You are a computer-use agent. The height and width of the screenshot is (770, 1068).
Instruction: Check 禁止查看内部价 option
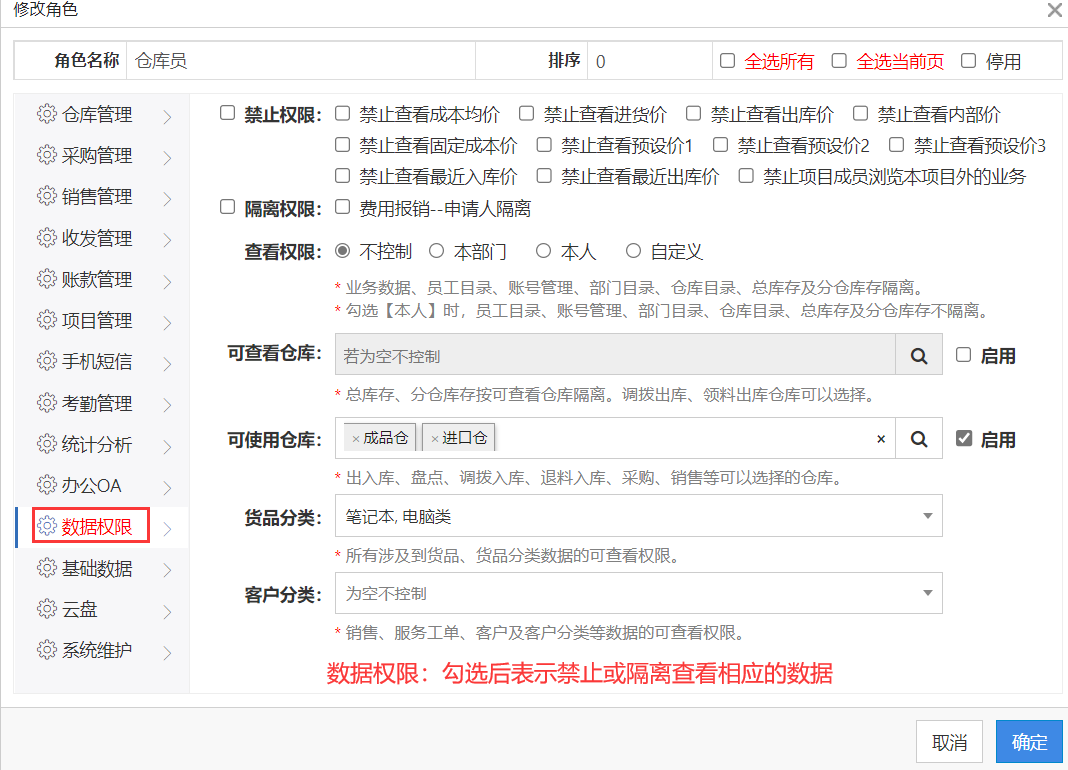(x=860, y=113)
